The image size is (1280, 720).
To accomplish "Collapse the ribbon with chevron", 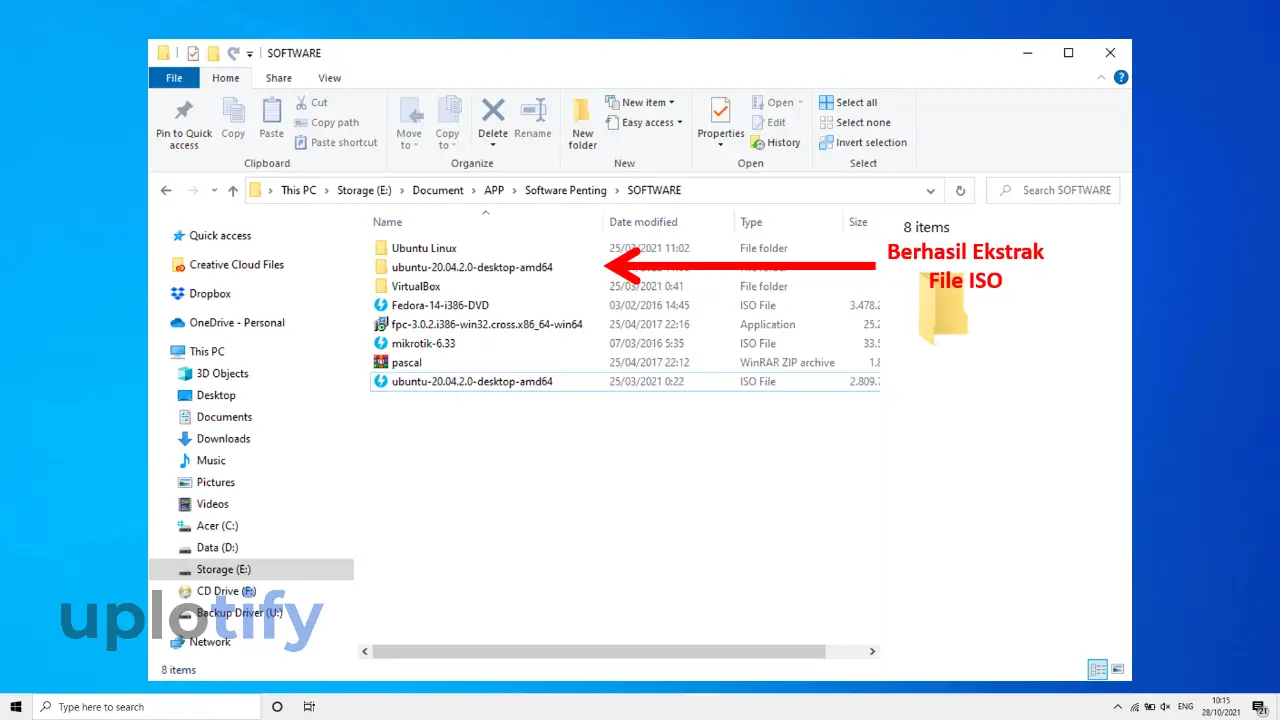I will 1102,77.
